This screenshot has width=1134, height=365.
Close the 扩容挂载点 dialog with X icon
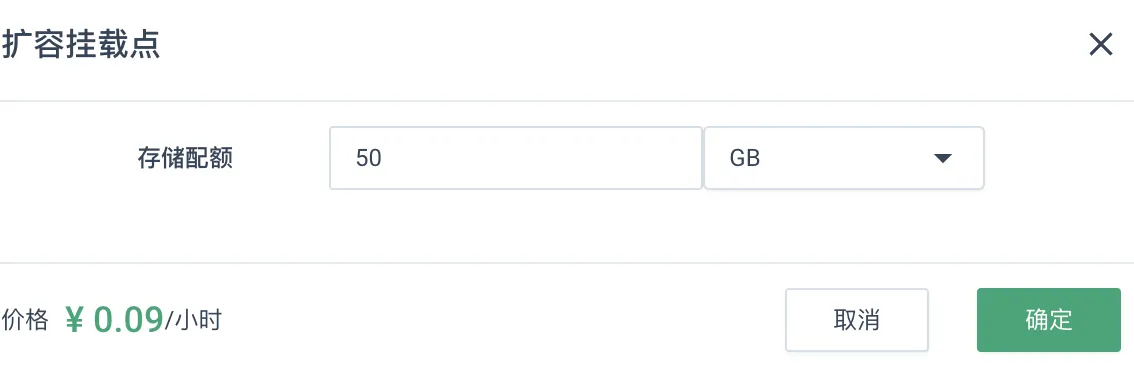tap(1100, 46)
